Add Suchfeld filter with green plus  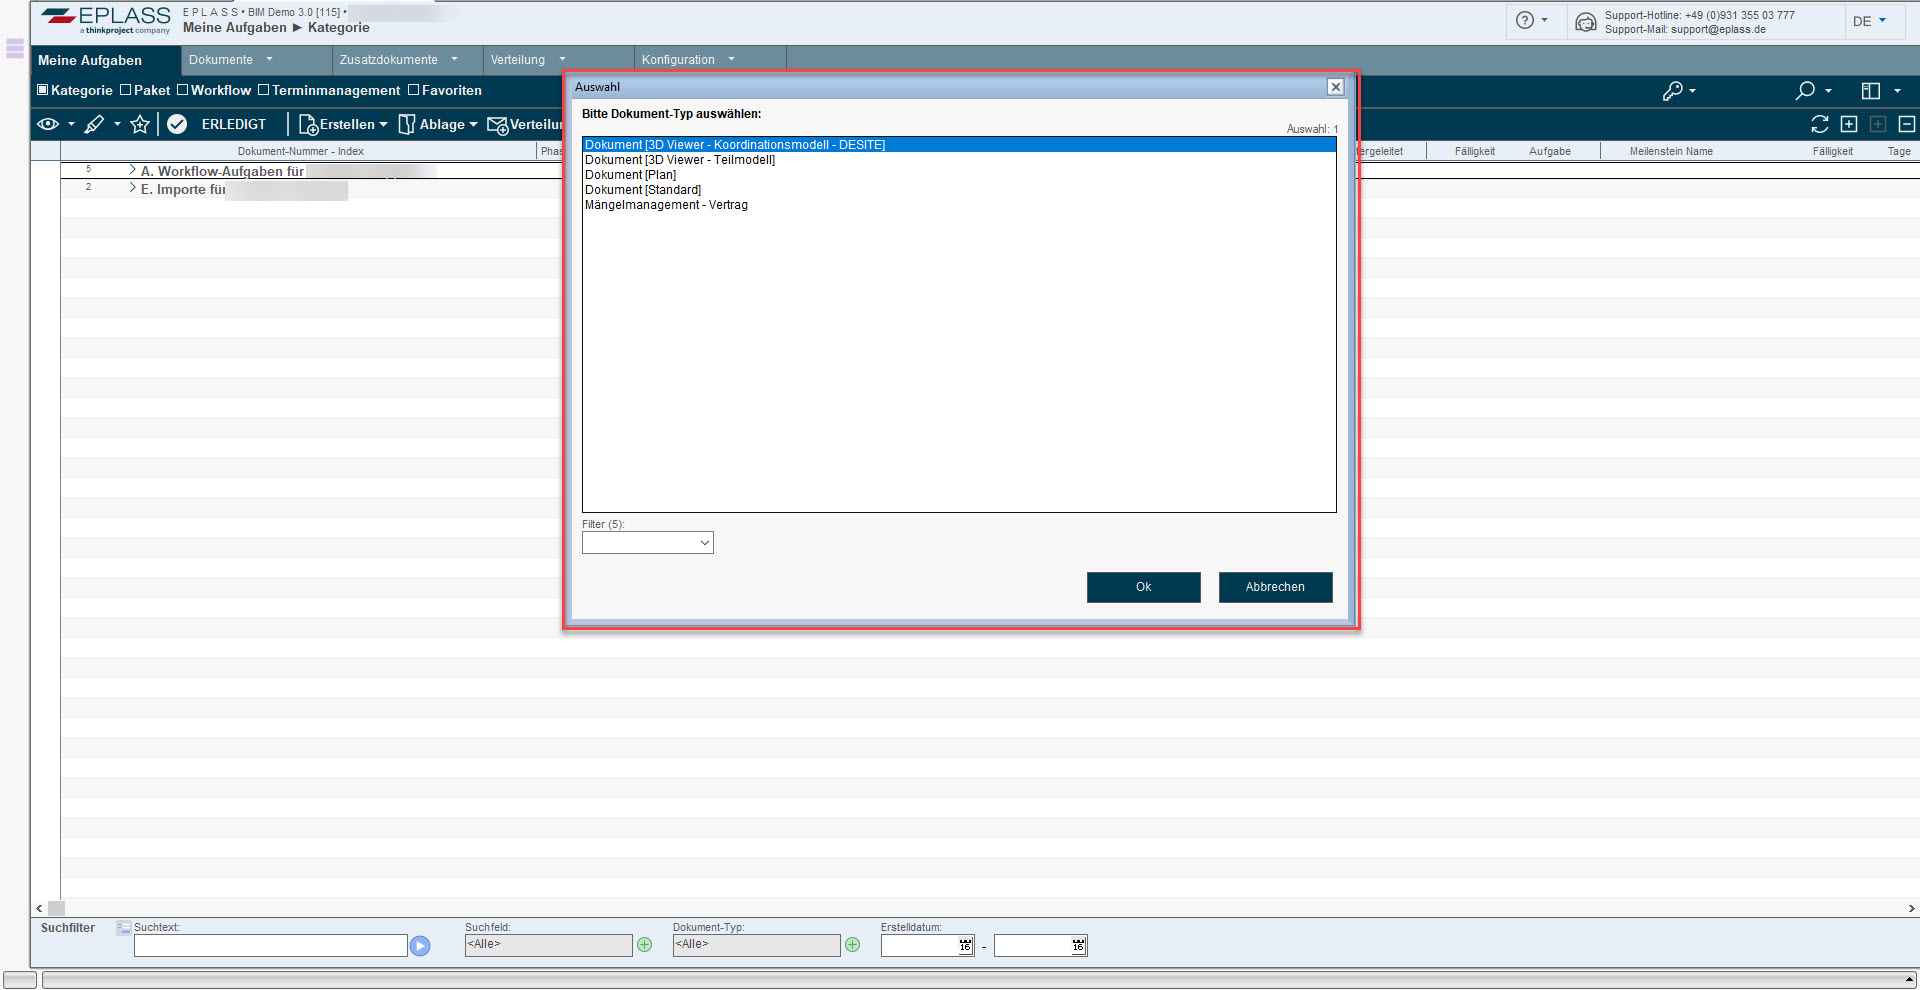point(645,945)
